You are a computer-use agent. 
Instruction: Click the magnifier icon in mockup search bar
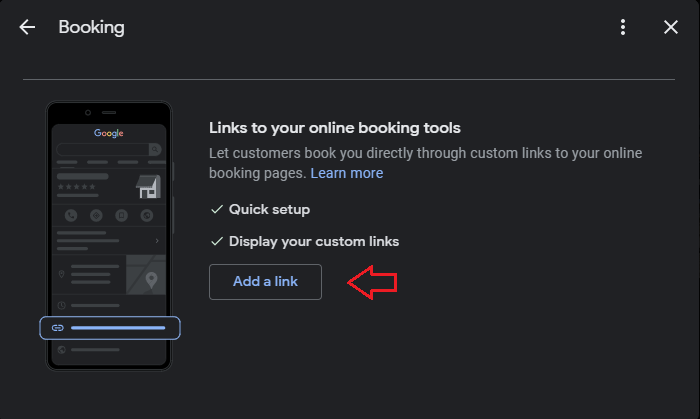pos(154,149)
